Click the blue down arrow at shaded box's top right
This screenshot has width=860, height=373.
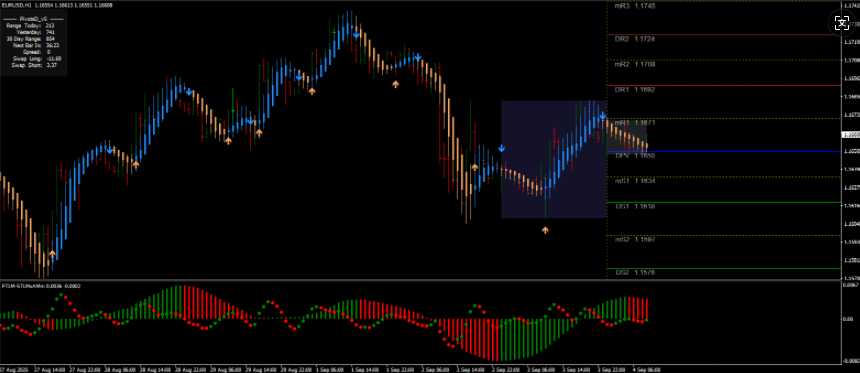(x=603, y=116)
